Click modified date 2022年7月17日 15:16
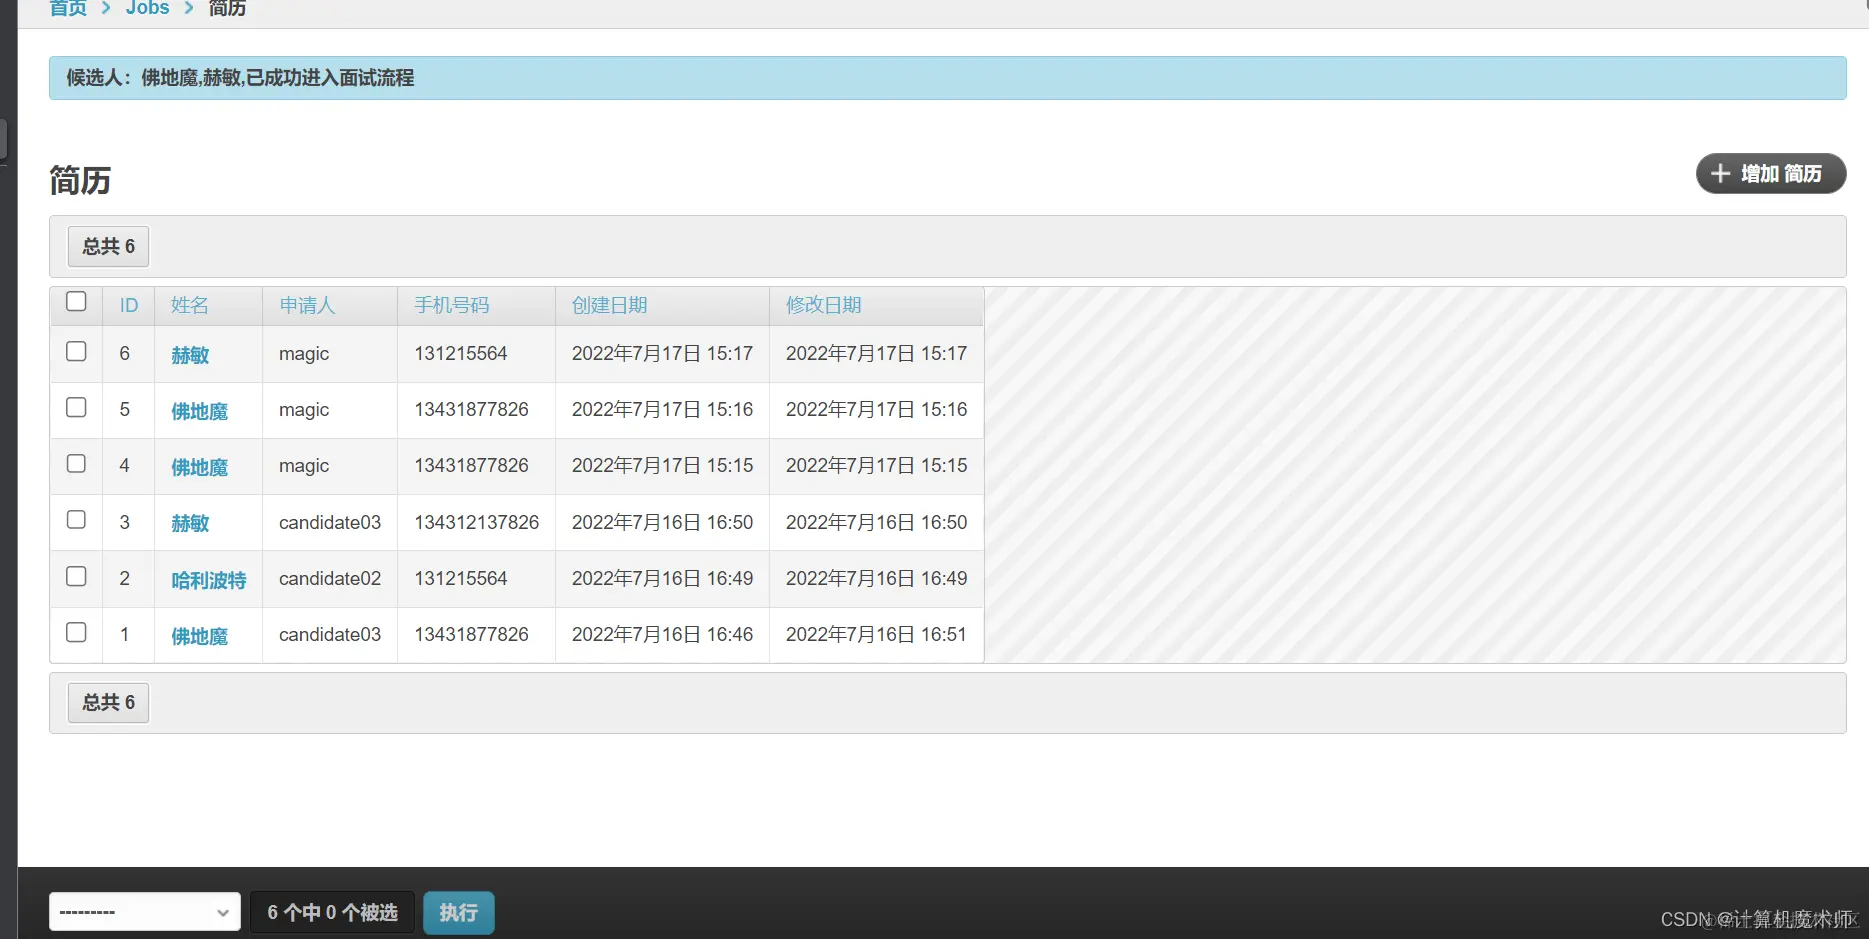The width and height of the screenshot is (1869, 939). coord(876,409)
